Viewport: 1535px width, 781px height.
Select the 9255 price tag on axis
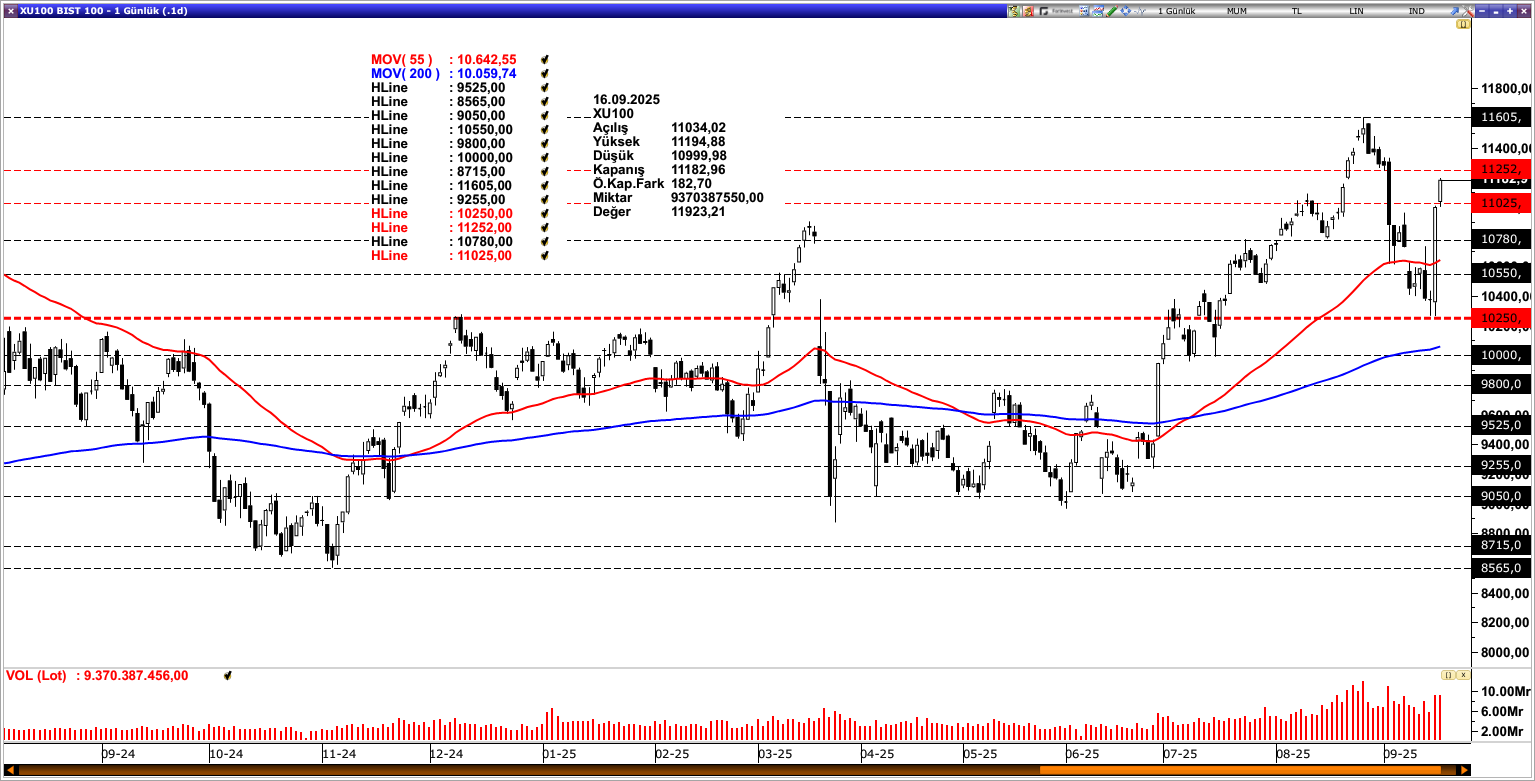(x=1502, y=465)
